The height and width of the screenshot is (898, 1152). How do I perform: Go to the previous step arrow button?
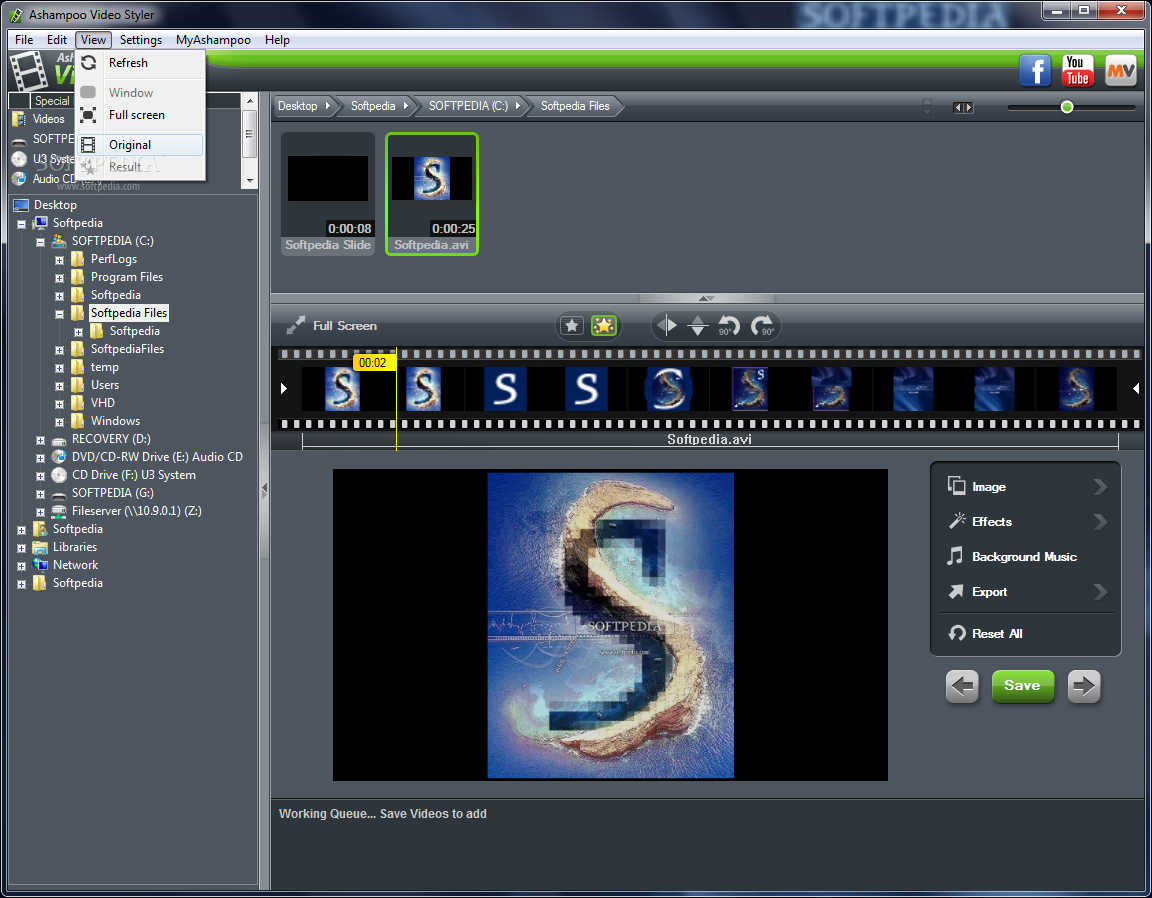pyautogui.click(x=962, y=686)
